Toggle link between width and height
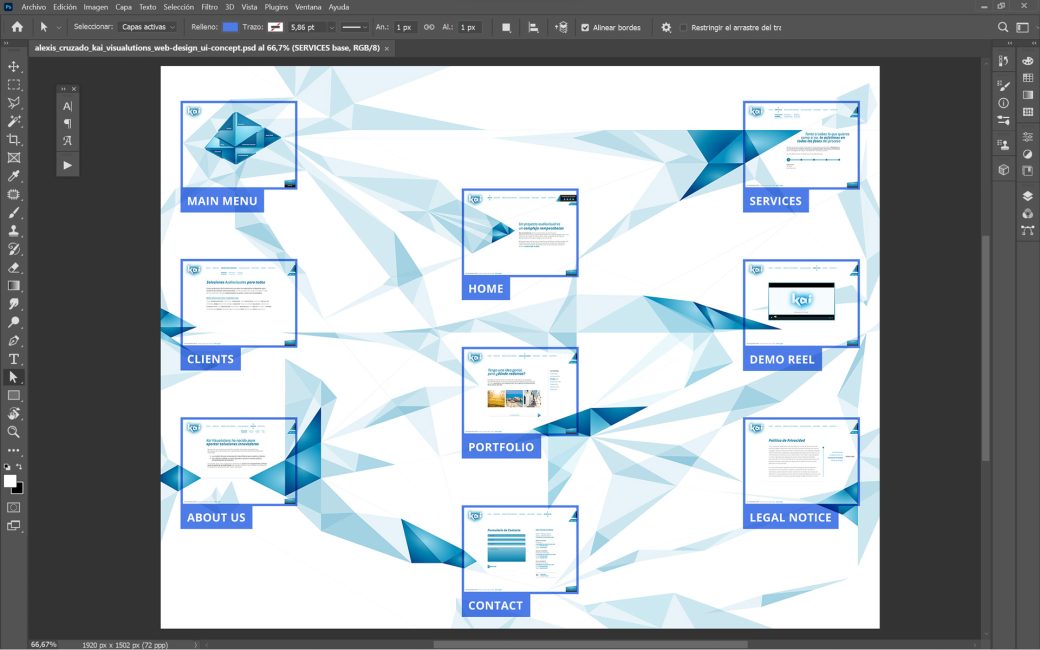Screen dimensions: 1040x650 coord(429,27)
